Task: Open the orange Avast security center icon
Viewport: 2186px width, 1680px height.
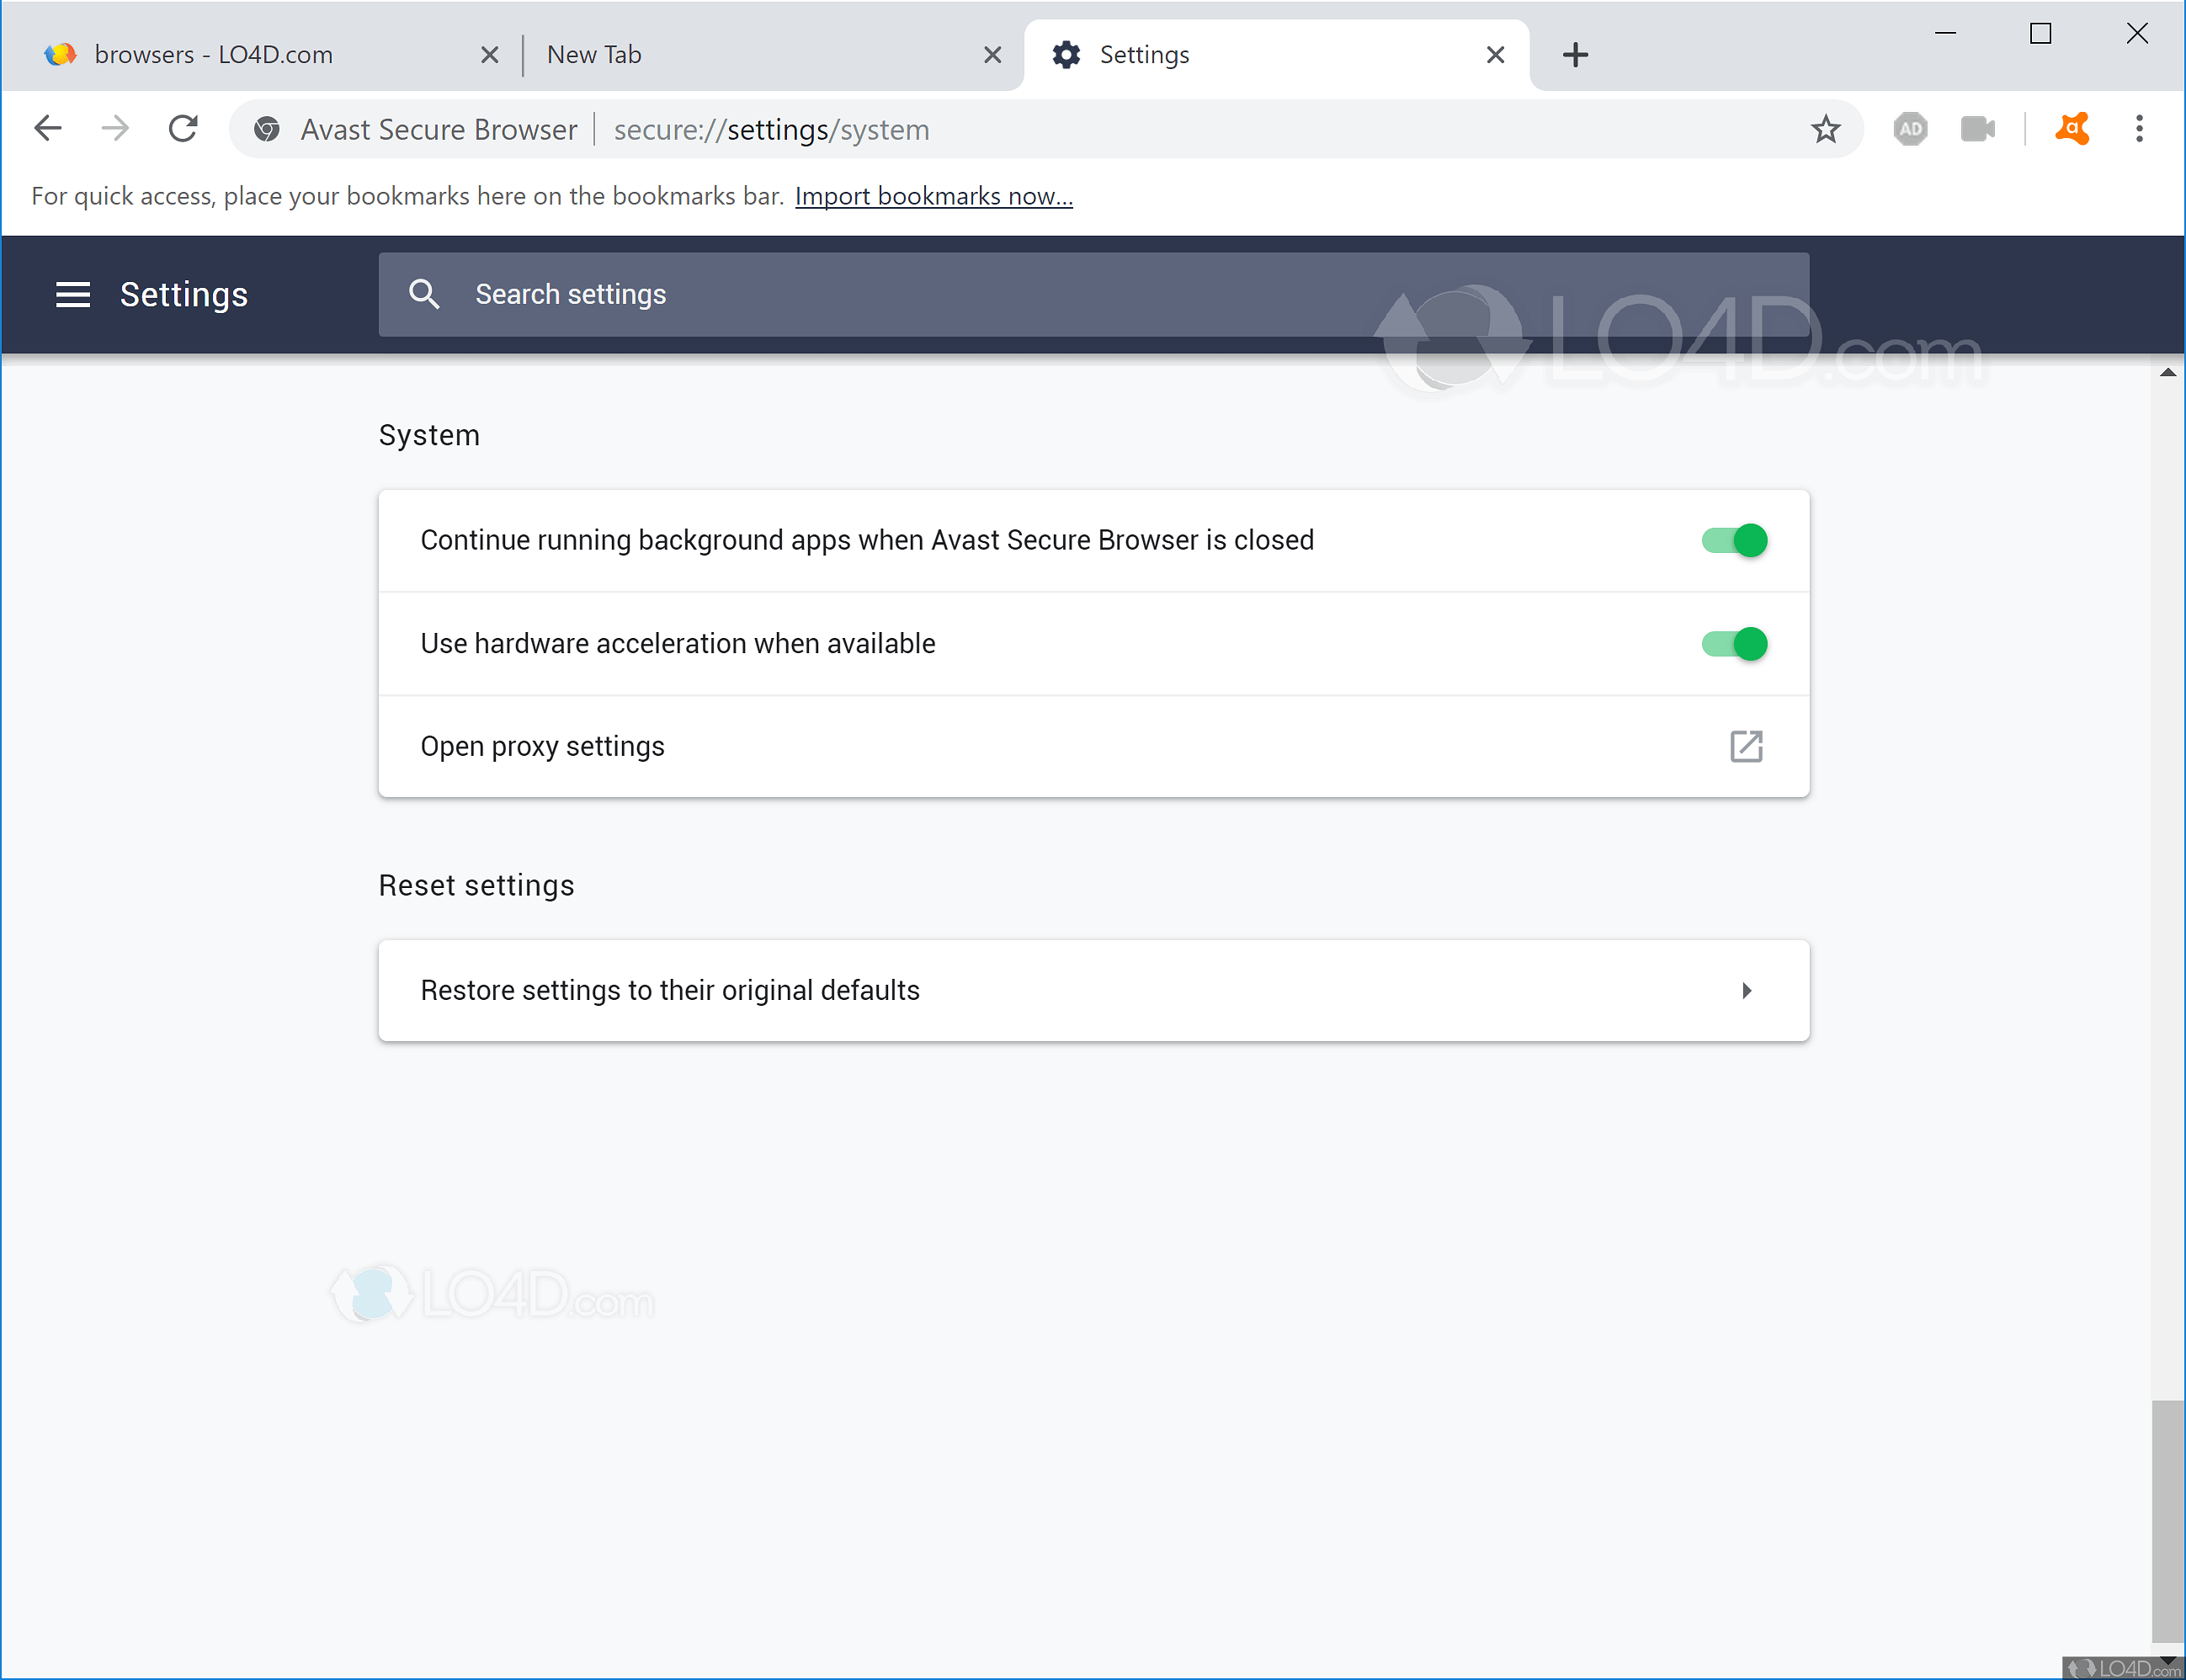Action: pos(2072,129)
